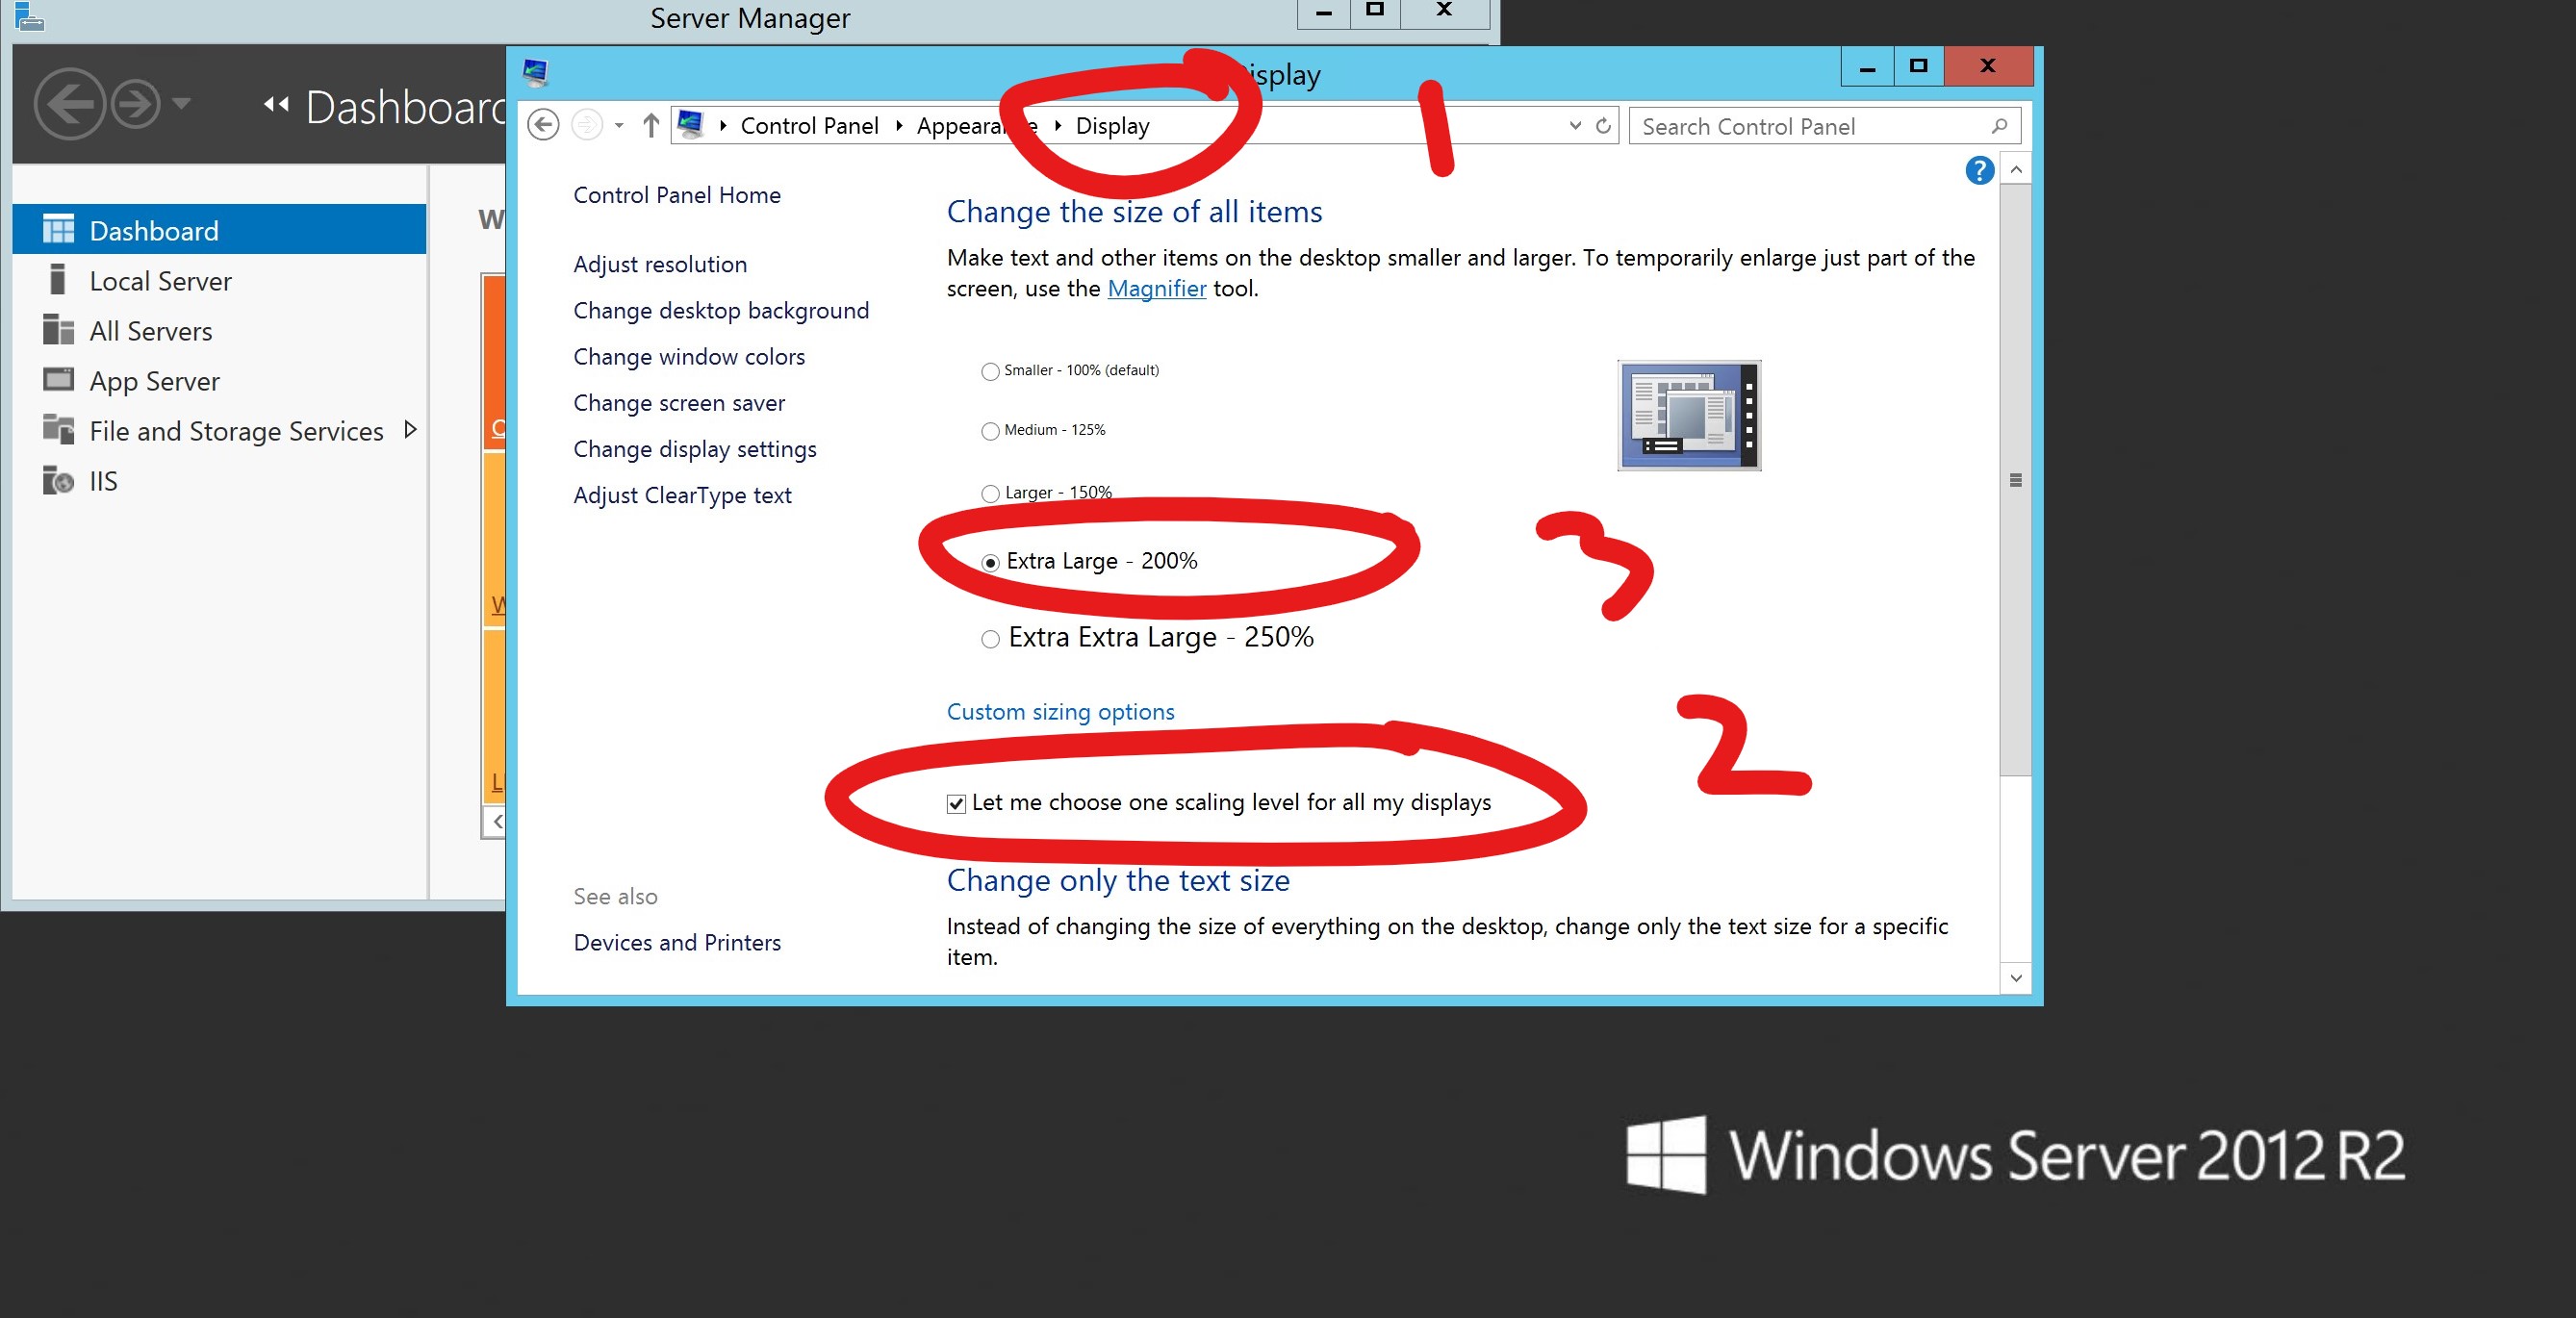The width and height of the screenshot is (2576, 1318).
Task: Select IIS in Server Manager sidebar
Action: 219,481
